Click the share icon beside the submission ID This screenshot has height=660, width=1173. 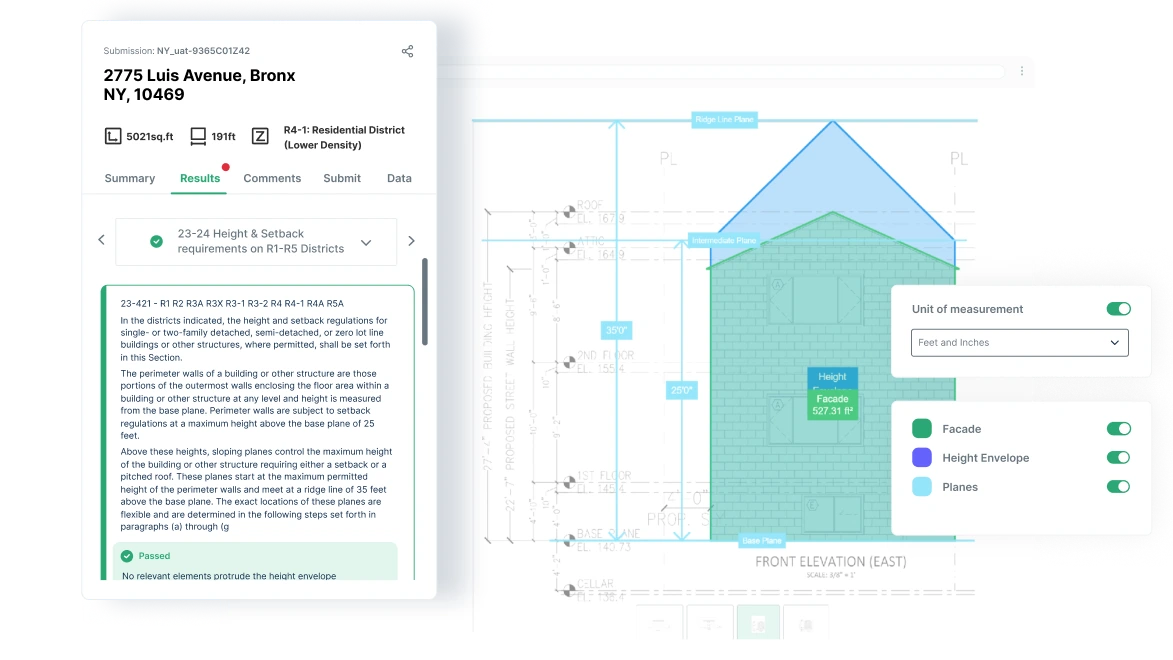coord(407,51)
